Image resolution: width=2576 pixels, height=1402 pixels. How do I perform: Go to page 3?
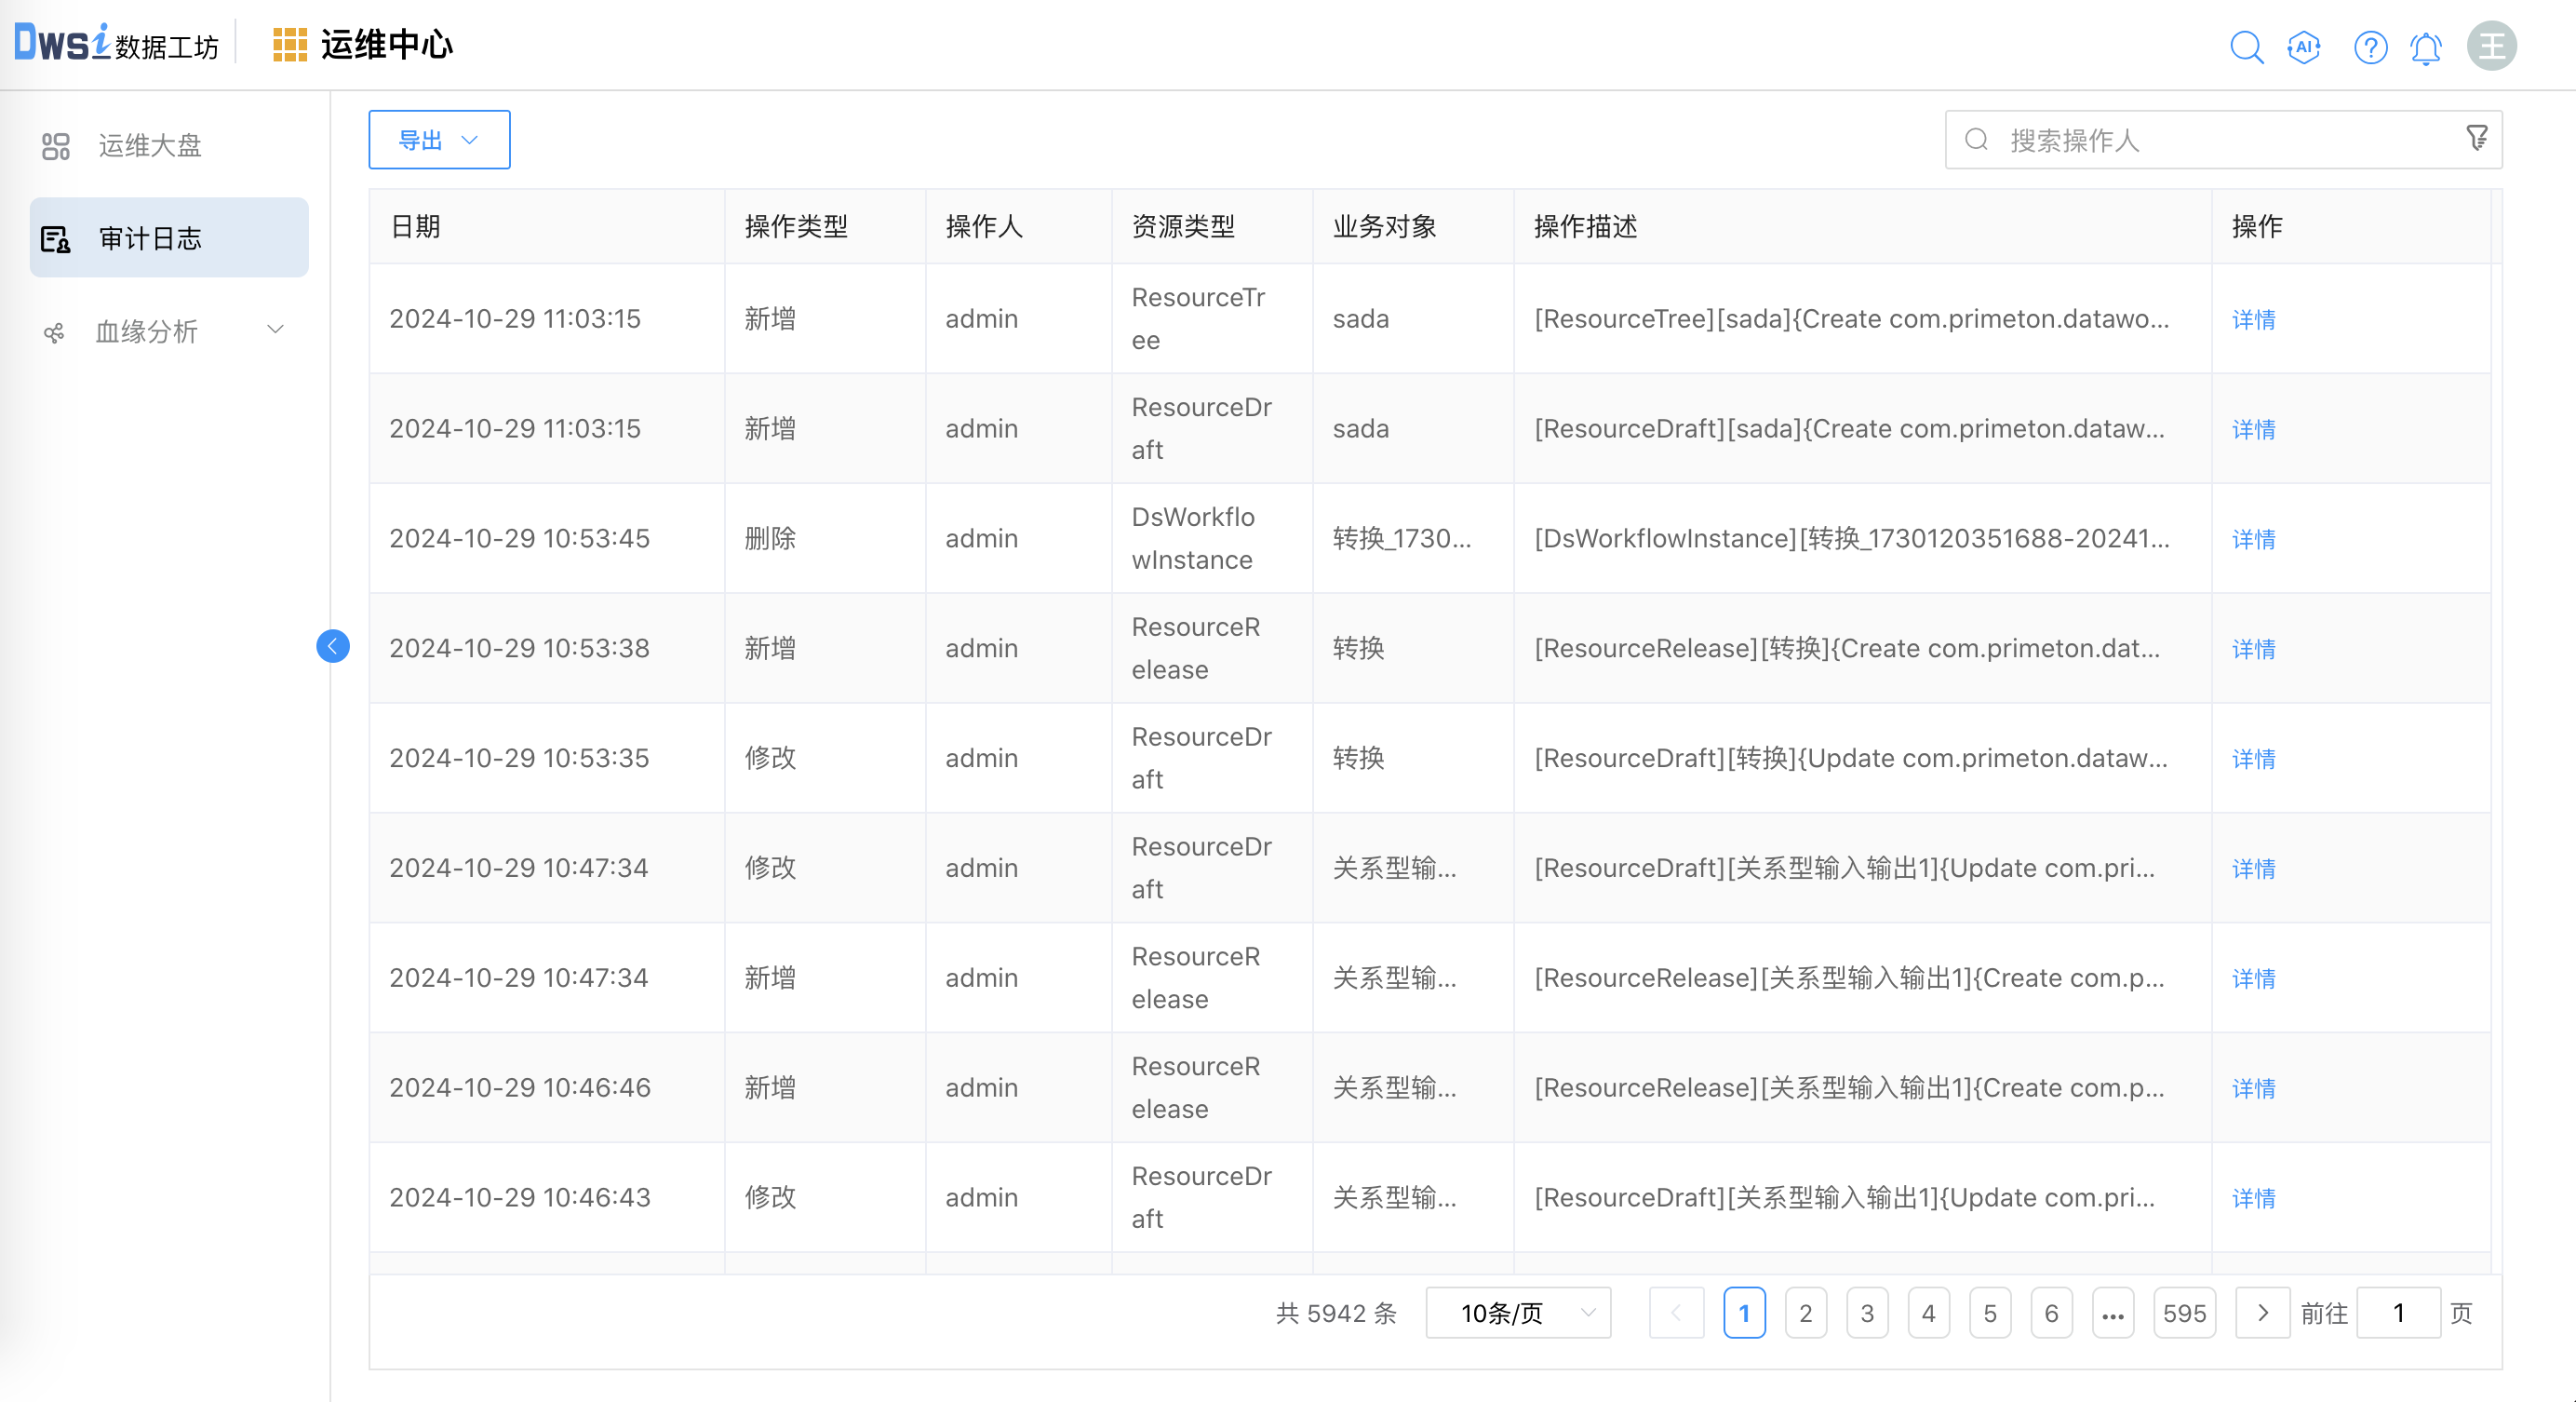1867,1313
